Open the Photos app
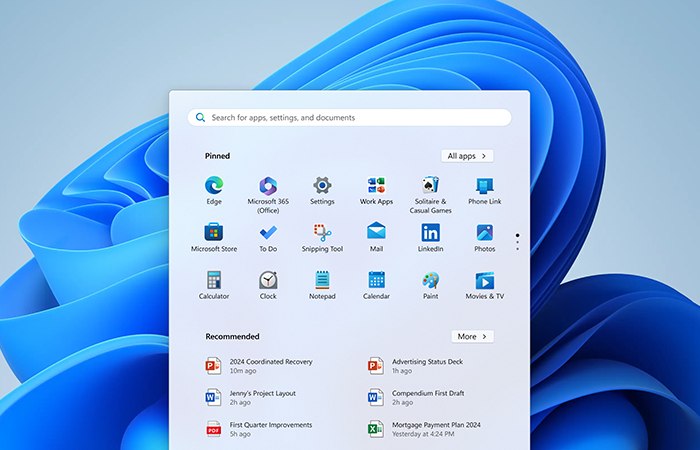Image resolution: width=700 pixels, height=450 pixels. tap(484, 238)
